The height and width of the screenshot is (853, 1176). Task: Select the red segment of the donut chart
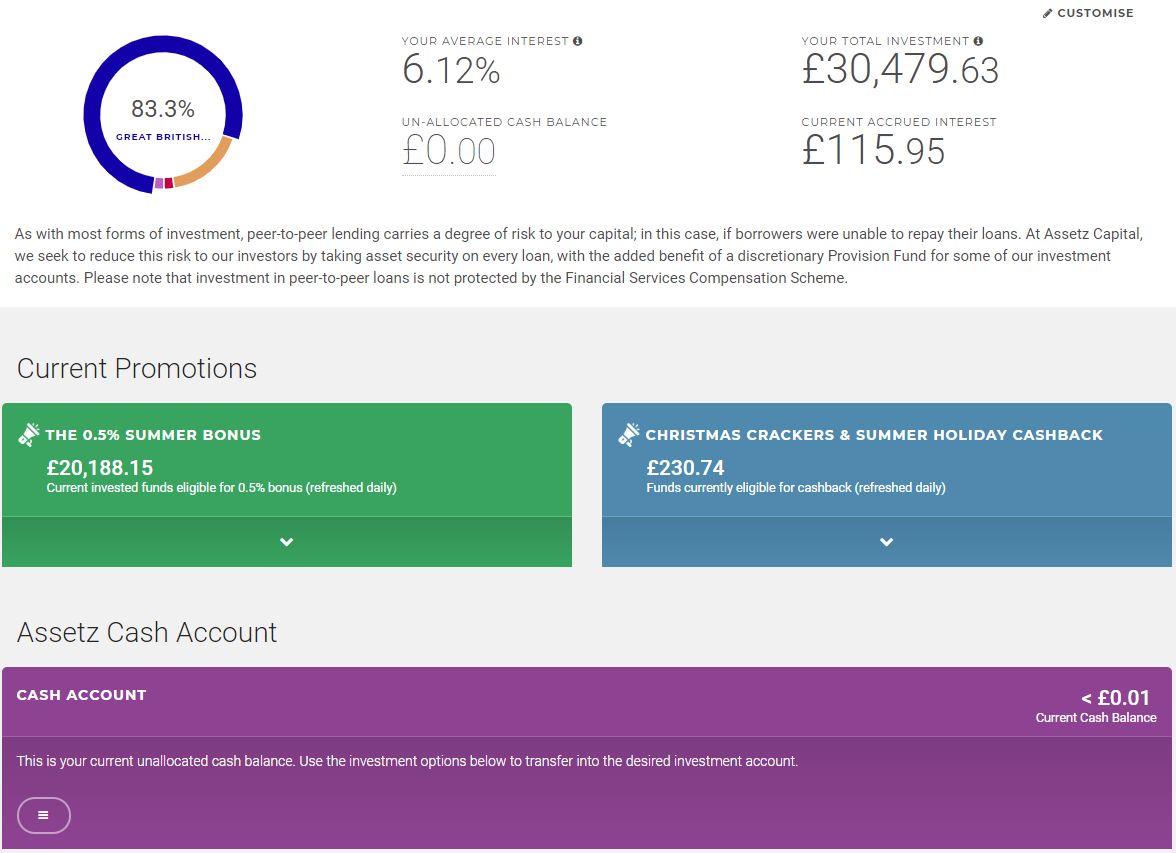[x=169, y=183]
